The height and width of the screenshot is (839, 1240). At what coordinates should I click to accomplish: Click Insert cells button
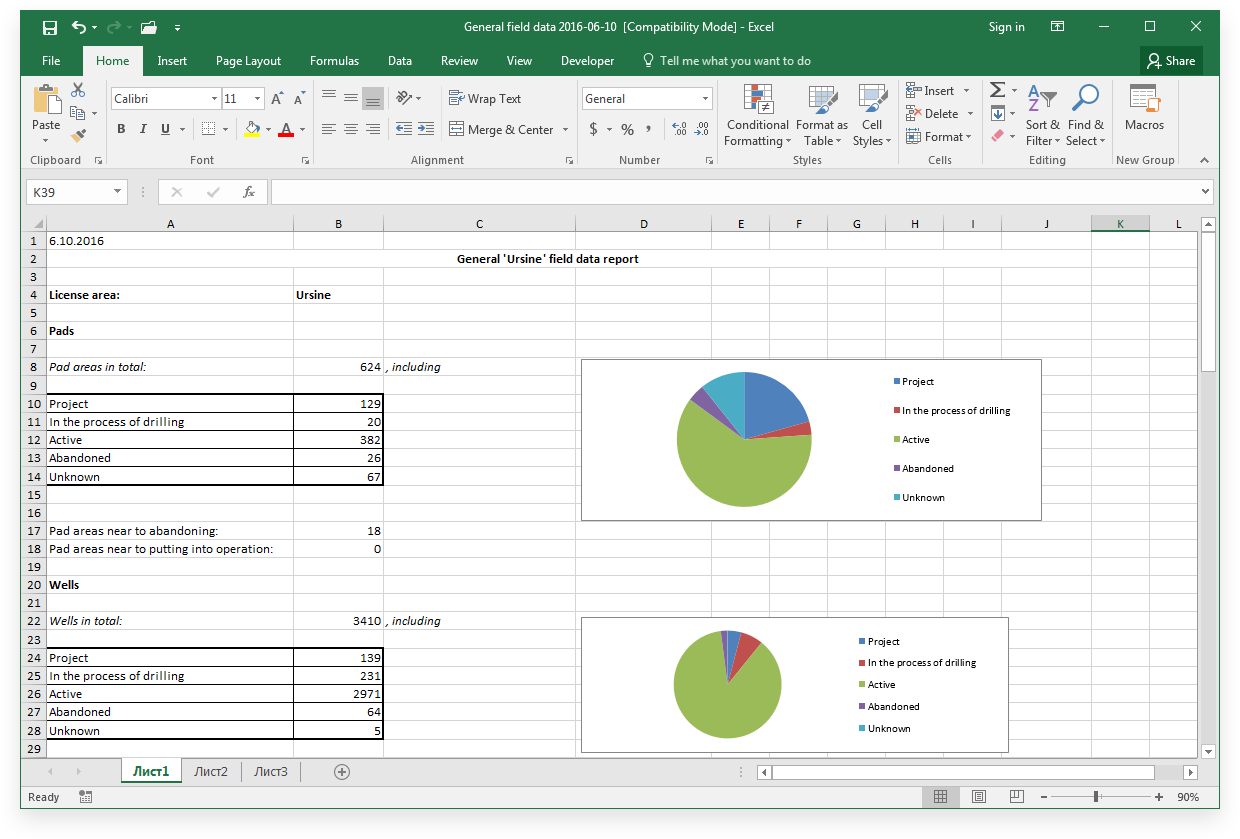(931, 91)
